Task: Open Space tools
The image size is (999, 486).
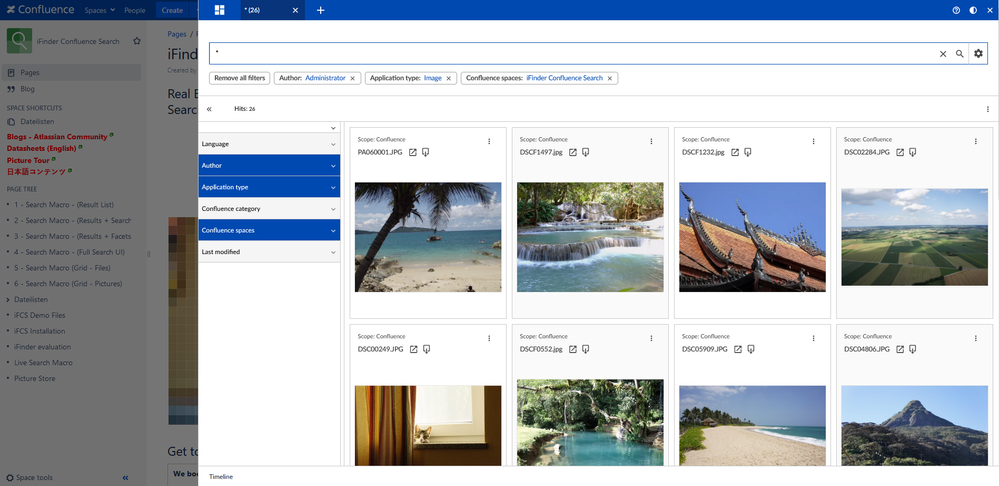Action: [29, 478]
